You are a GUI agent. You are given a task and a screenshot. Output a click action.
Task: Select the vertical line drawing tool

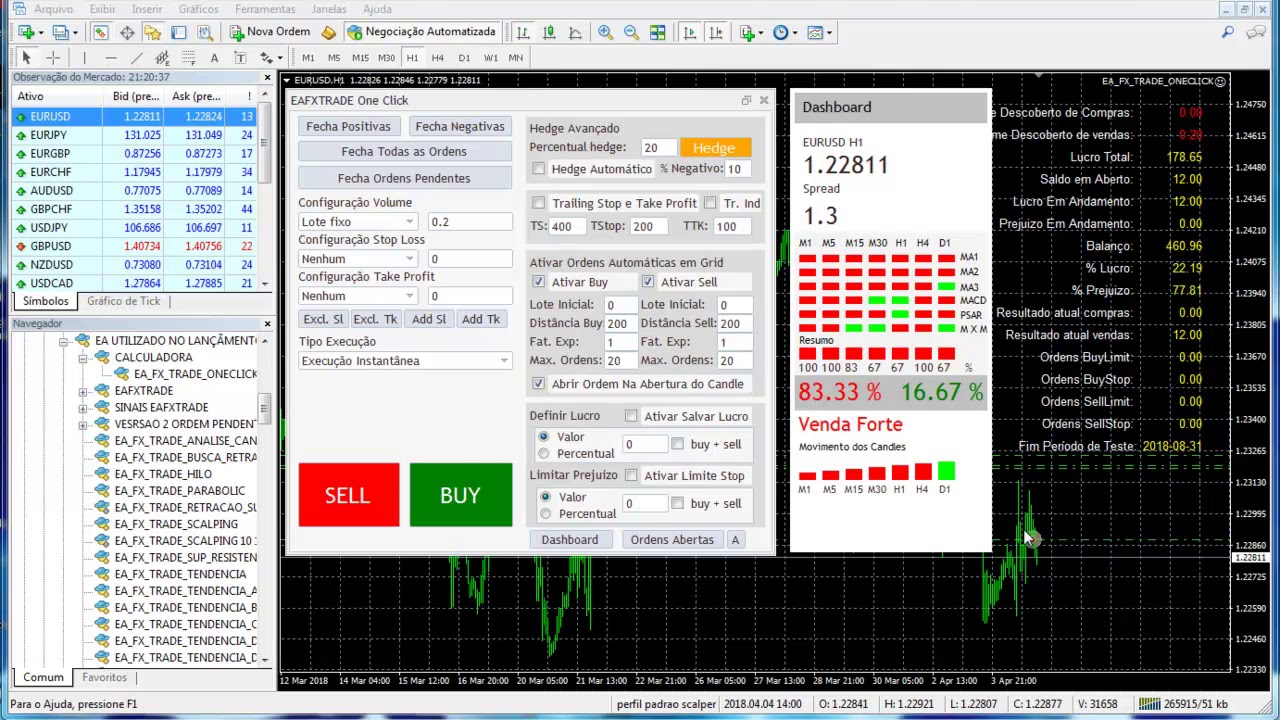coord(85,57)
